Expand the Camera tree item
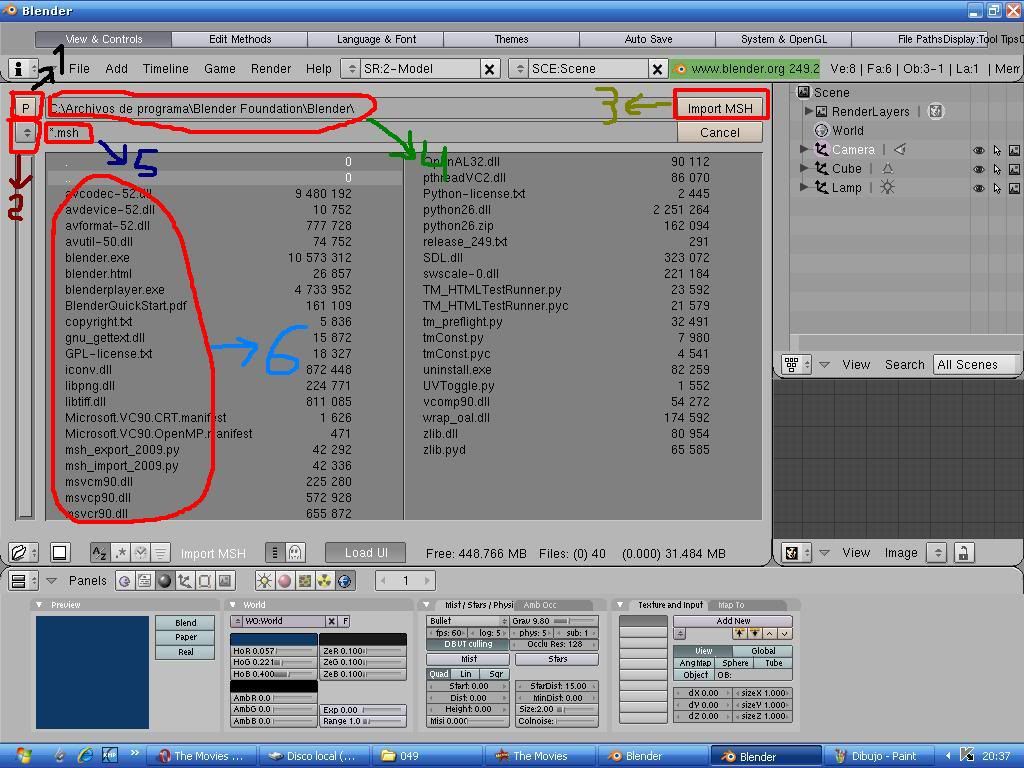This screenshot has width=1024, height=768. pyautogui.click(x=805, y=150)
